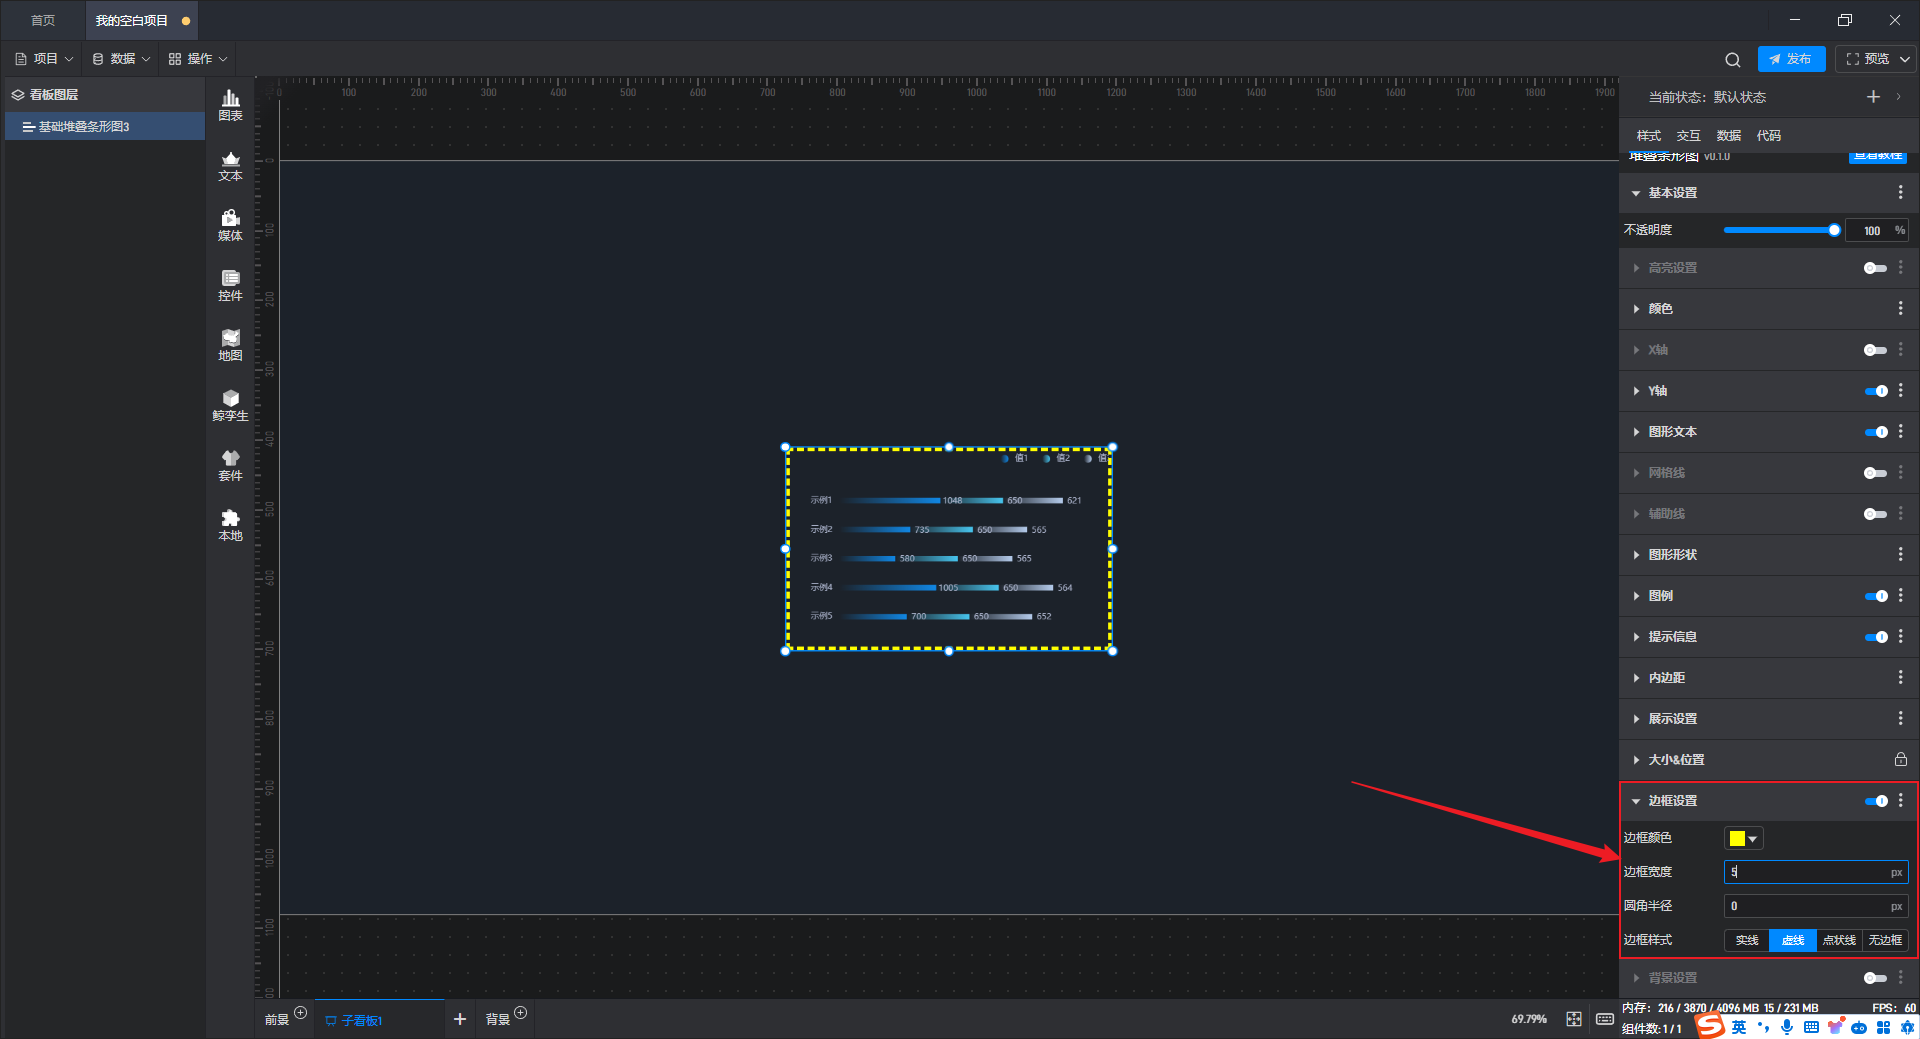Enable the 网格线 toggle
The height and width of the screenshot is (1039, 1920).
[1875, 473]
